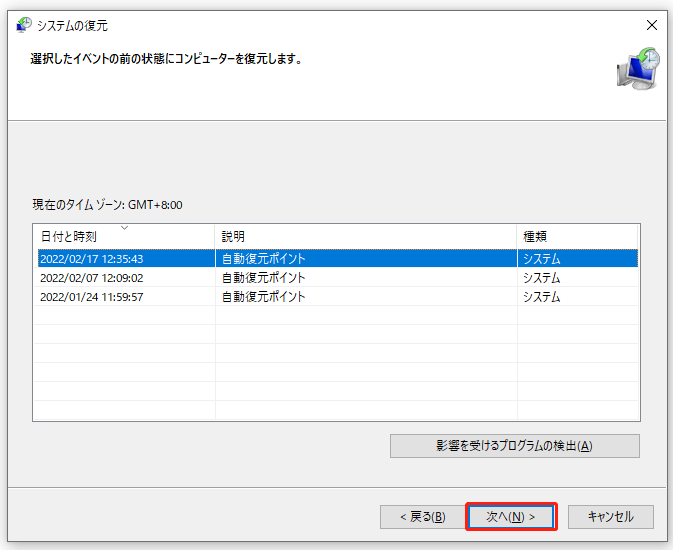This screenshot has width=673, height=550.
Task: Select restore point 2022/01/24 11:59:57
Action: click(338, 297)
